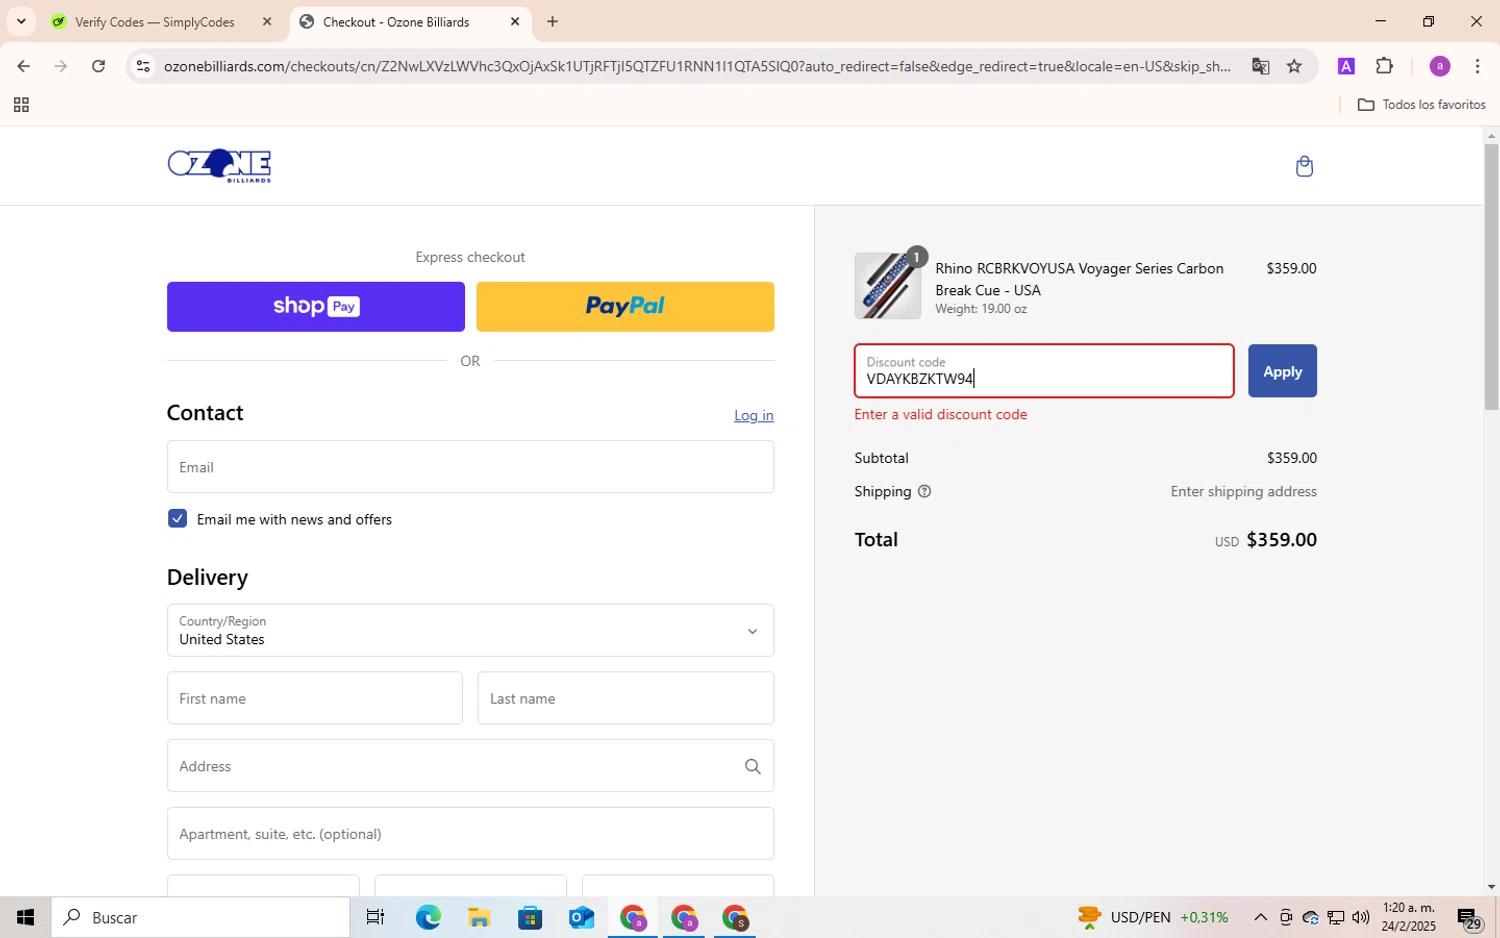The width and height of the screenshot is (1500, 938).
Task: Click the taskbar Buscar search box
Action: [x=201, y=917]
